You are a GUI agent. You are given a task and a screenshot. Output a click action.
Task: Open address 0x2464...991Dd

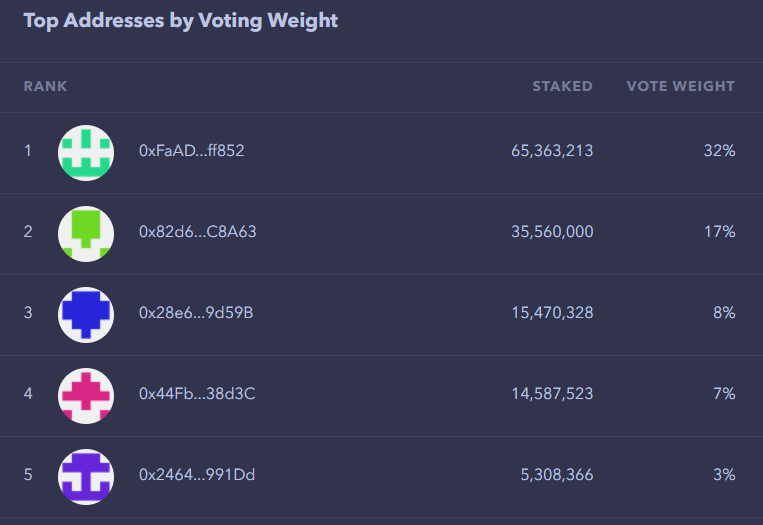[197, 474]
